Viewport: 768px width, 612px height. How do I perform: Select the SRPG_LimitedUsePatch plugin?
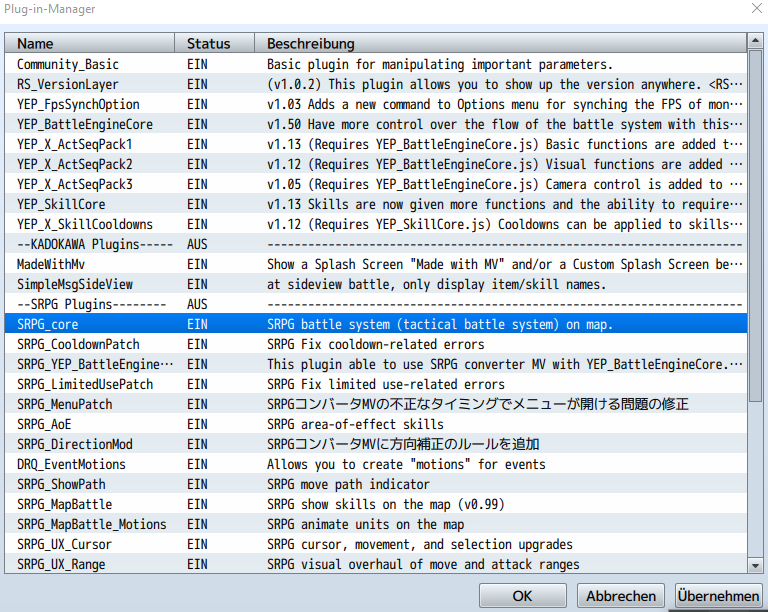pos(376,384)
